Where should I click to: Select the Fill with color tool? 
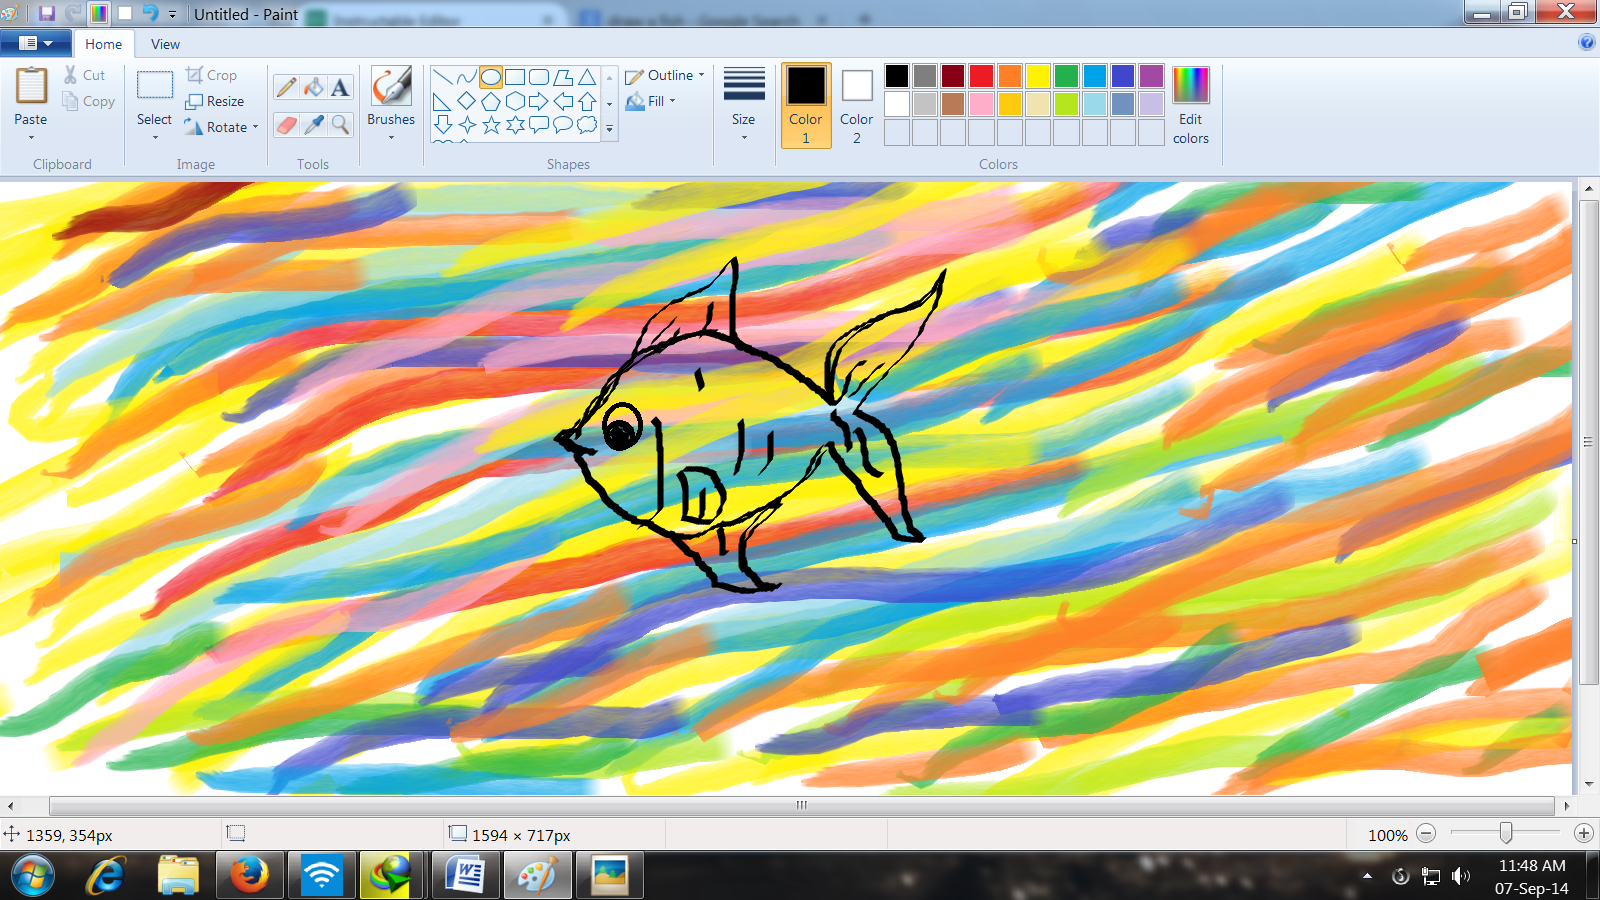click(312, 86)
